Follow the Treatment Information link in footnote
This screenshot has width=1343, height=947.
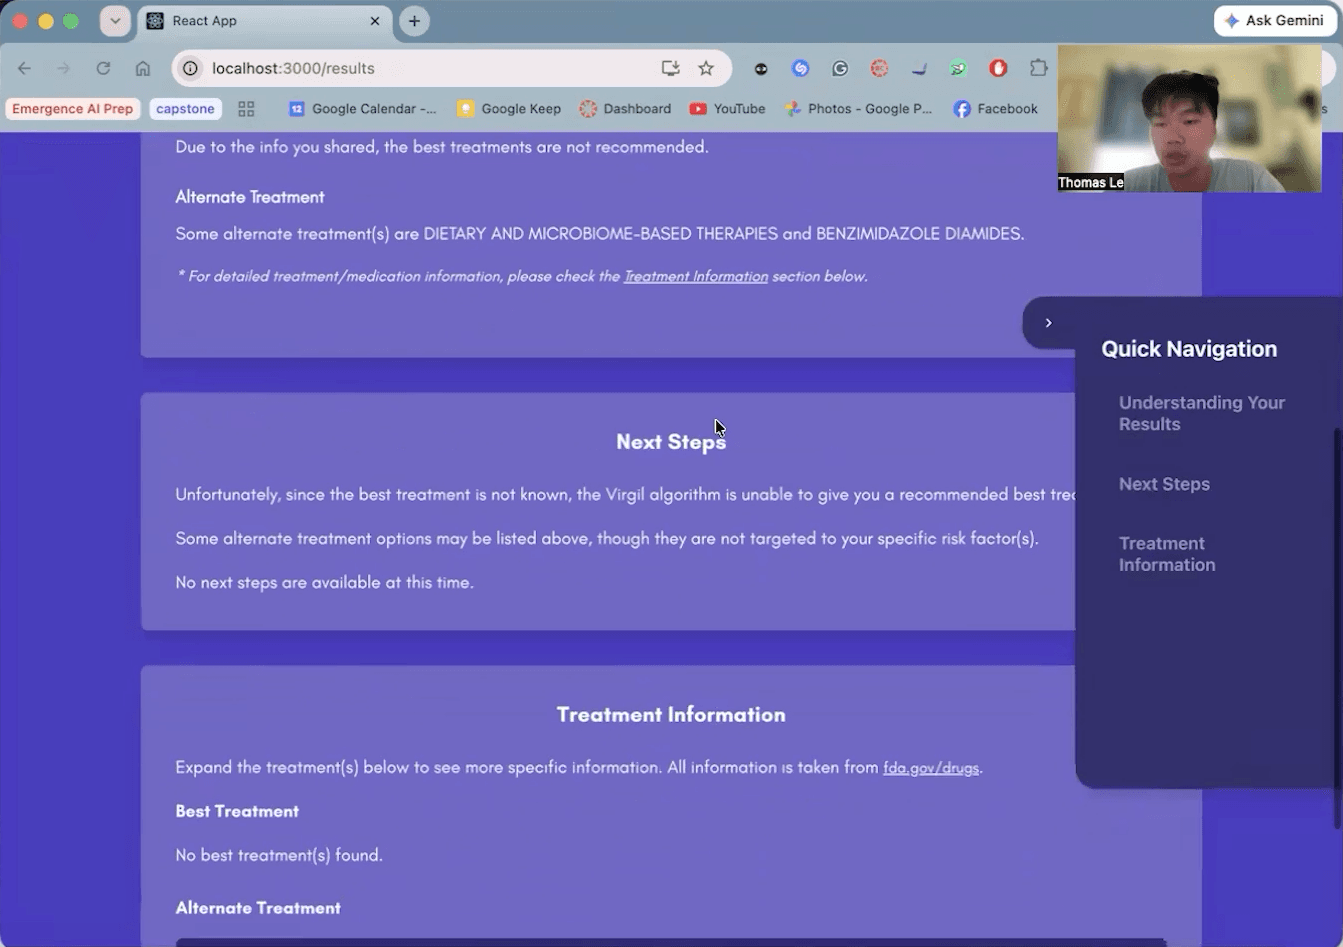pyautogui.click(x=696, y=276)
